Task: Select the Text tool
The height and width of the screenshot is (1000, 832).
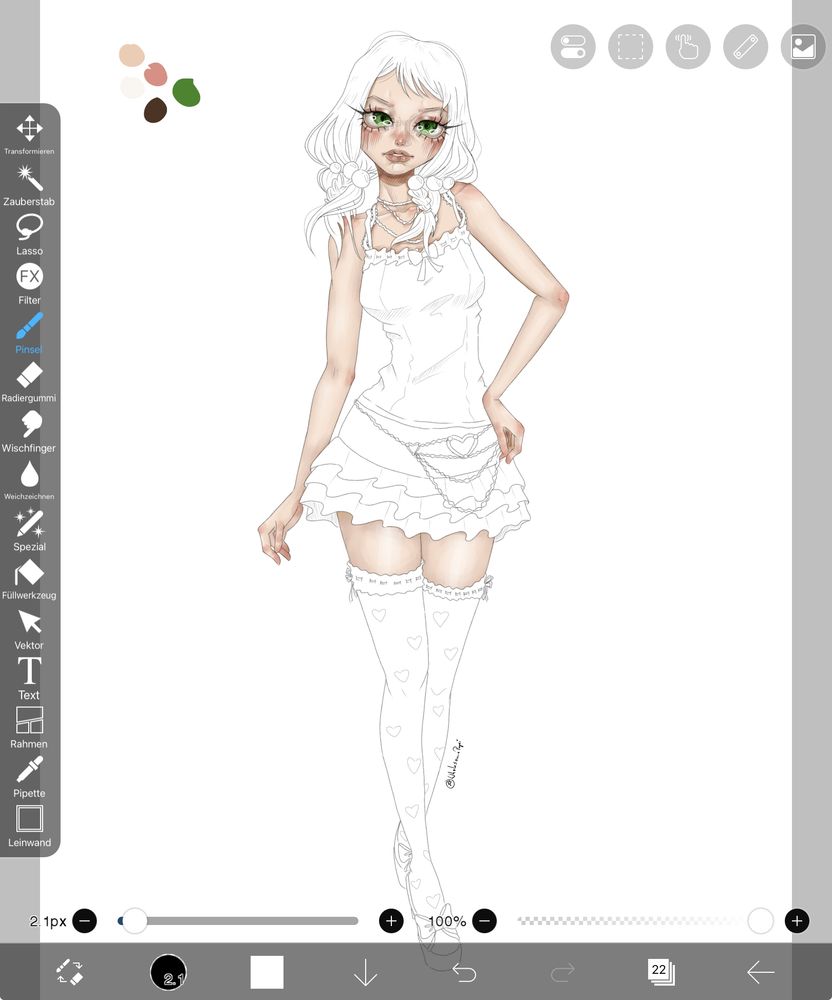Action: pyautogui.click(x=29, y=679)
